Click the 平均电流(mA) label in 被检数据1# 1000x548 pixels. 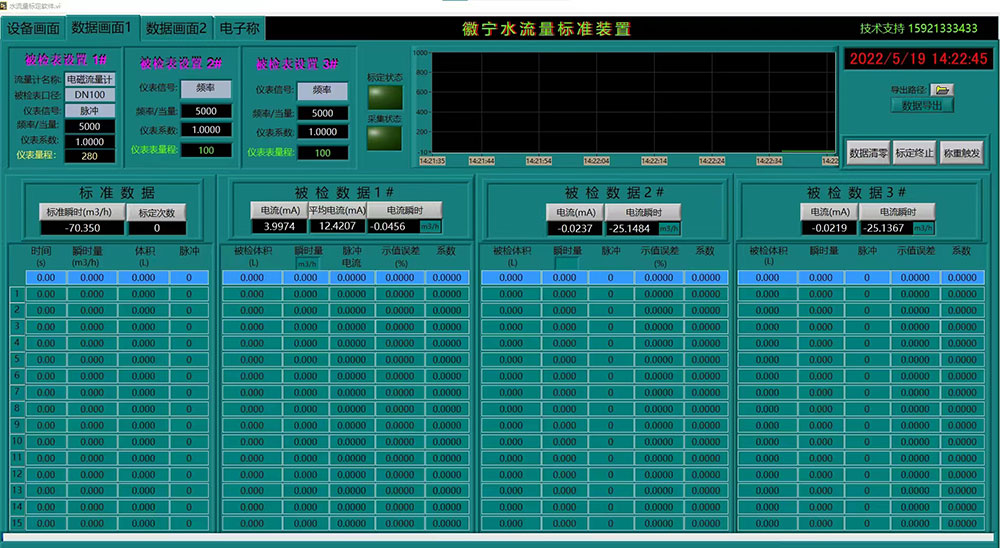337,210
